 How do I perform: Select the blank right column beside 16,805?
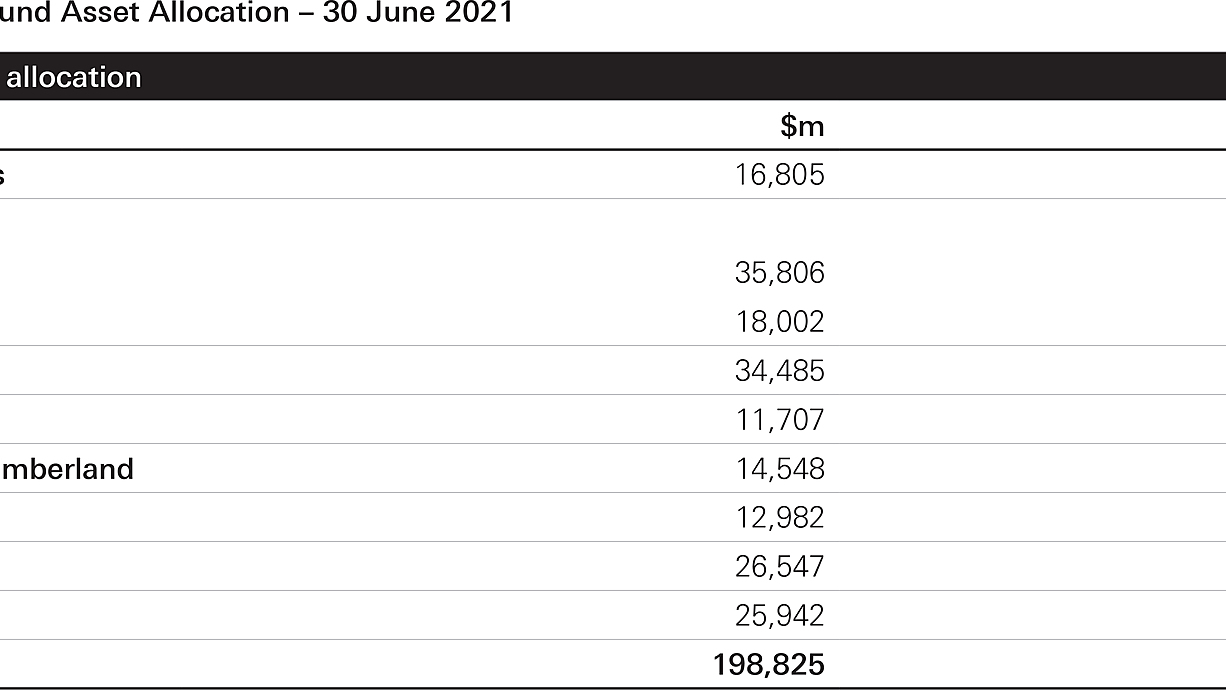(1026, 175)
